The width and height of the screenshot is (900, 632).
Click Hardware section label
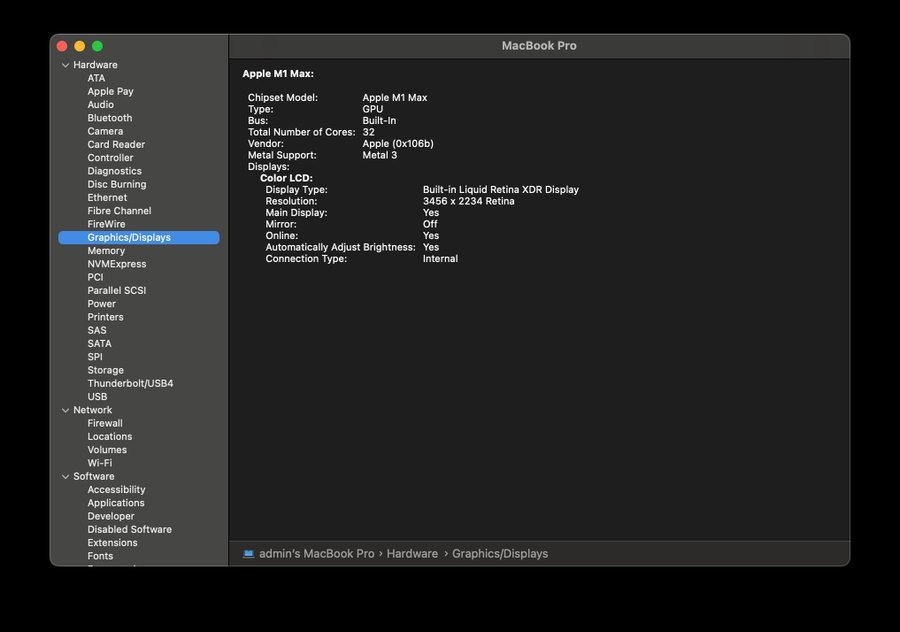(x=95, y=65)
